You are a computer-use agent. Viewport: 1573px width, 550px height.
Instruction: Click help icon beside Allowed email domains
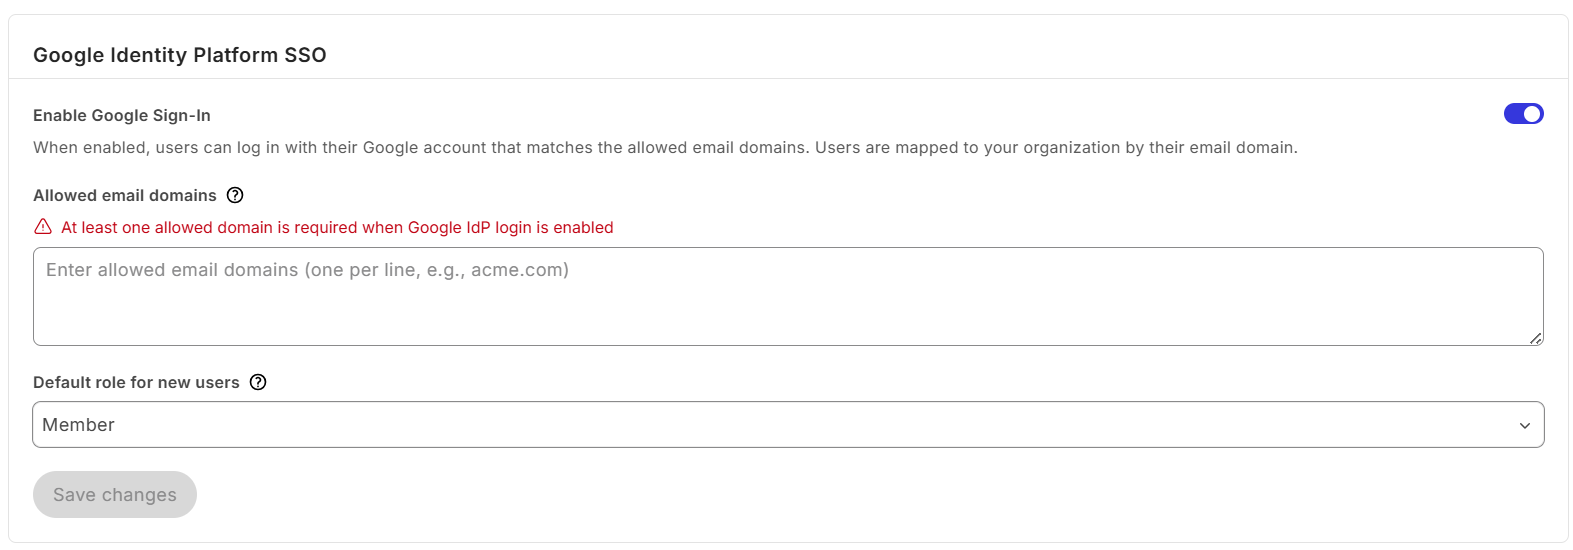(x=235, y=195)
